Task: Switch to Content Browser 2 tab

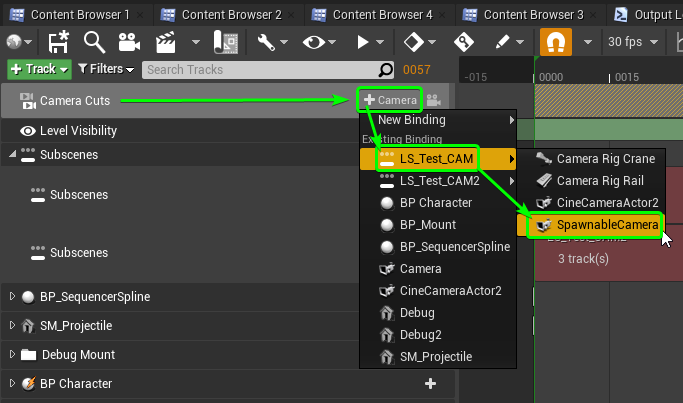Action: [231, 15]
